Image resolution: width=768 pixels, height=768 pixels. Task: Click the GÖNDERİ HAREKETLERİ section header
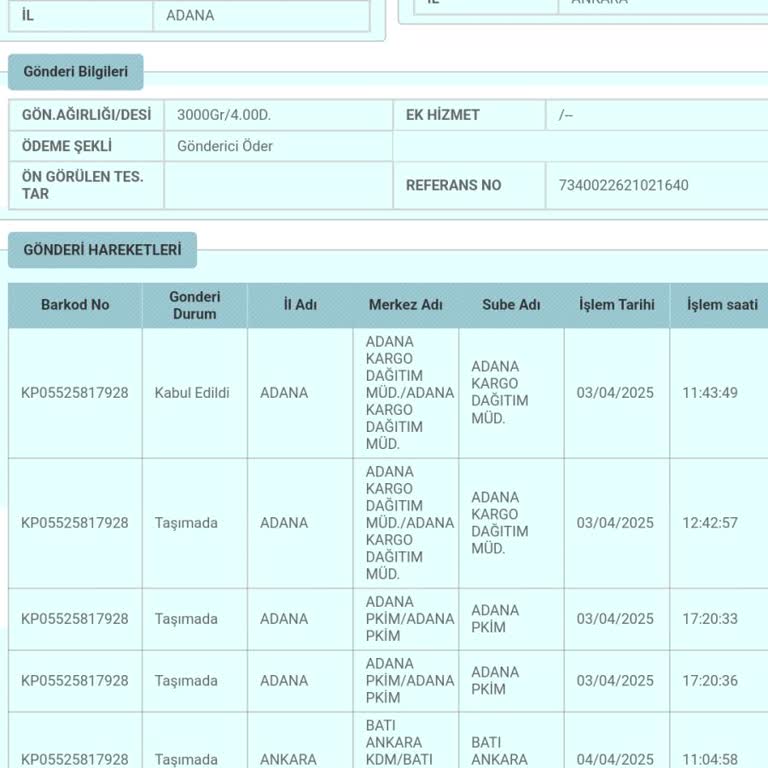102,250
